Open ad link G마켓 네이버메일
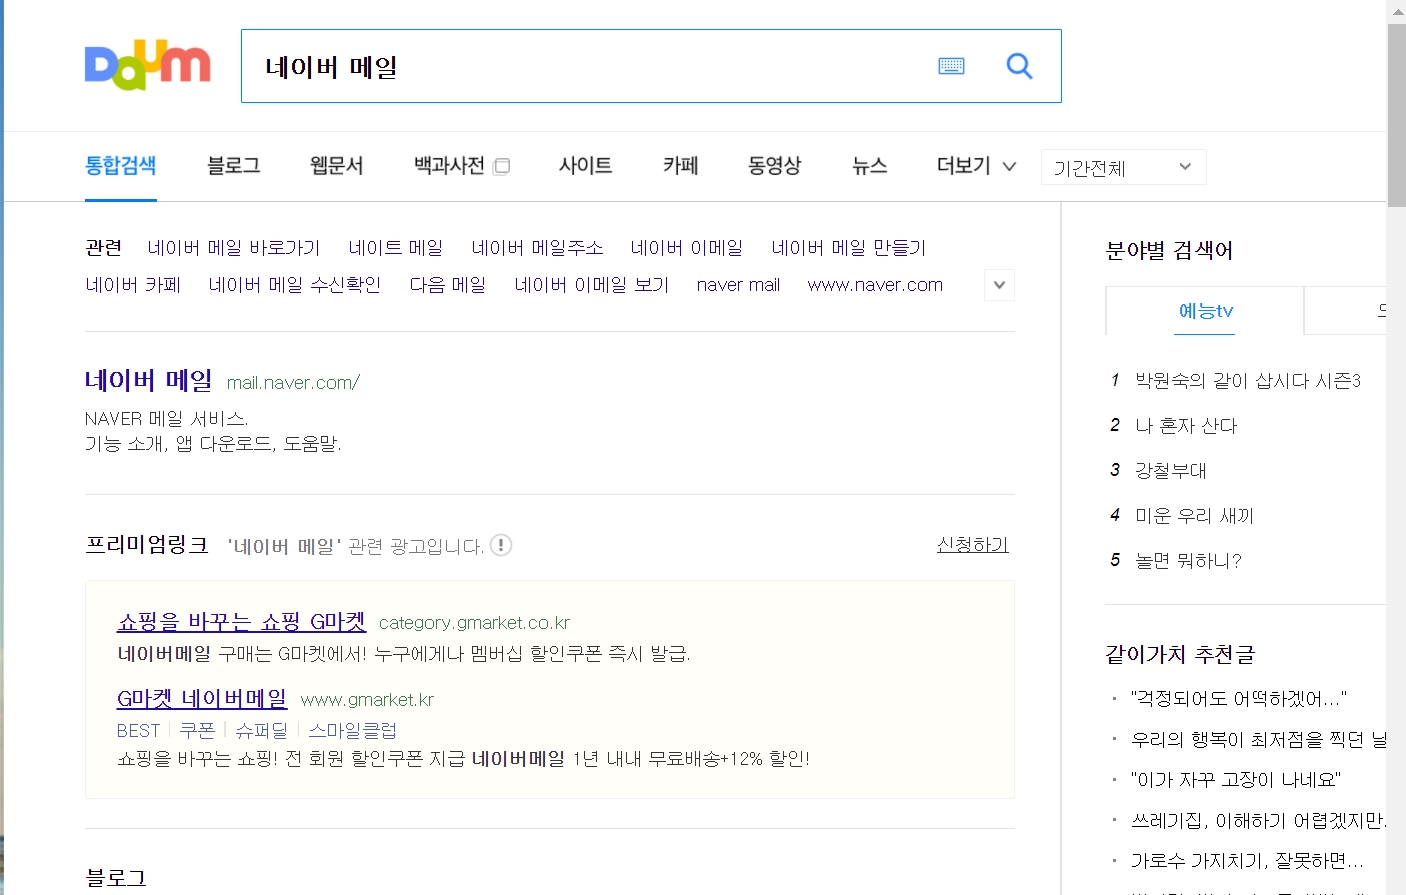 tap(202, 698)
